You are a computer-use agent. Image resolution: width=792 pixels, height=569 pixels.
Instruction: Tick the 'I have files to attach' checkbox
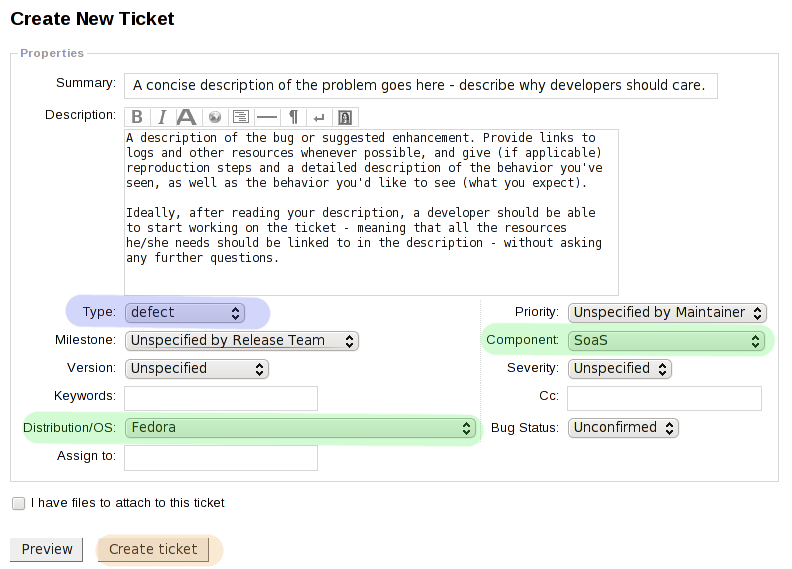(18, 503)
